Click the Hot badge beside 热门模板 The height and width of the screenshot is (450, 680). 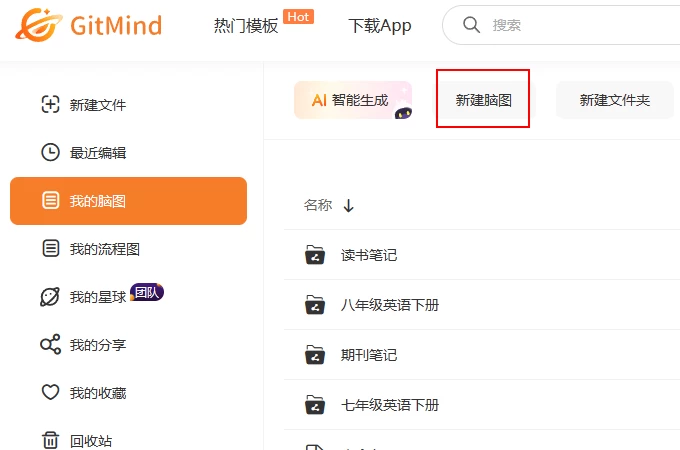pos(298,17)
